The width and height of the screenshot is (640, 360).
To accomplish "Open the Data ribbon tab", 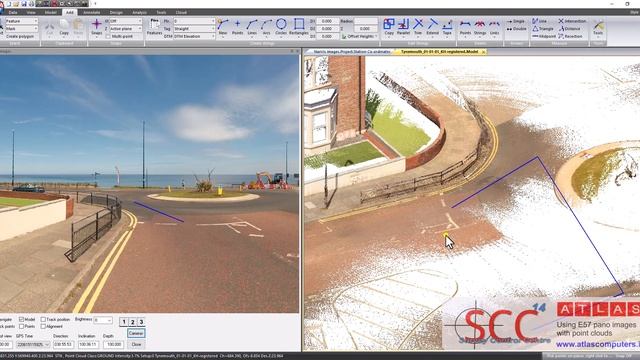I will click(13, 12).
